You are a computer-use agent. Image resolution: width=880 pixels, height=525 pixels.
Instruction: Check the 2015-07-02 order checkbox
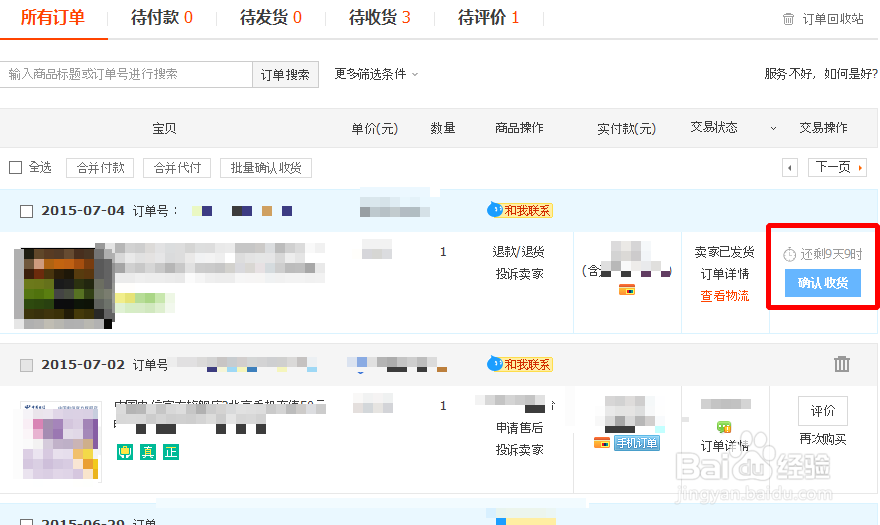(26, 365)
